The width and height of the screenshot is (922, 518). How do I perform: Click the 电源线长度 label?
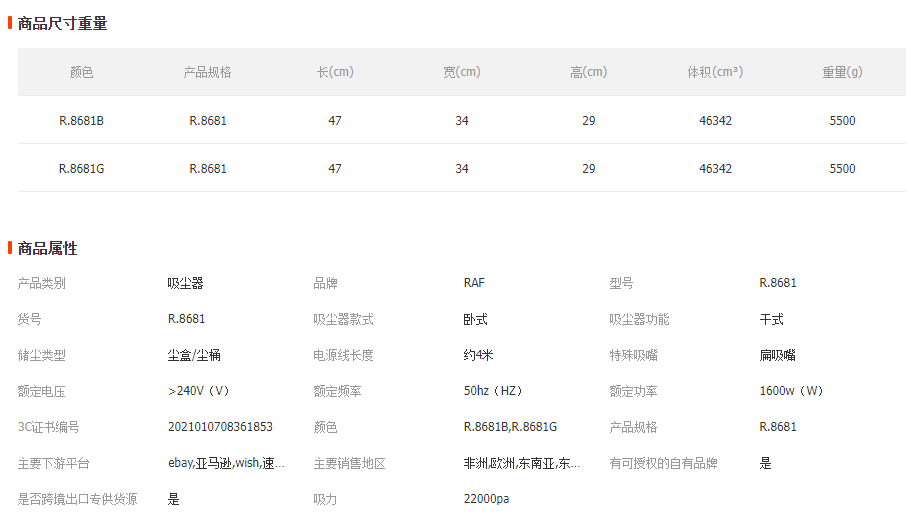(343, 355)
